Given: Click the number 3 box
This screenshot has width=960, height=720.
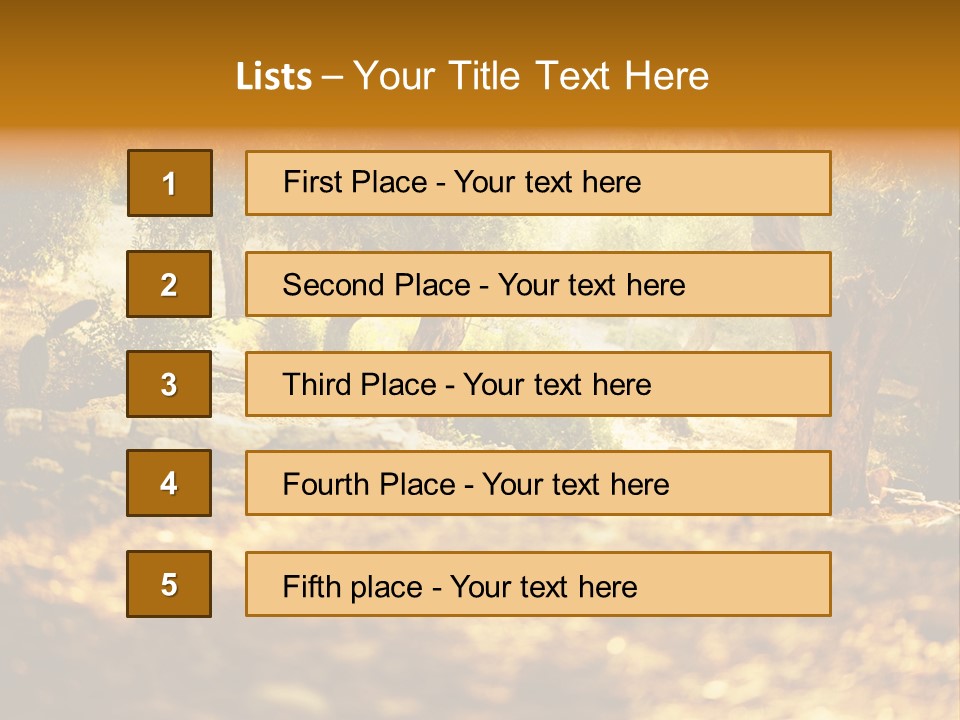Looking at the screenshot, I should coord(169,384).
